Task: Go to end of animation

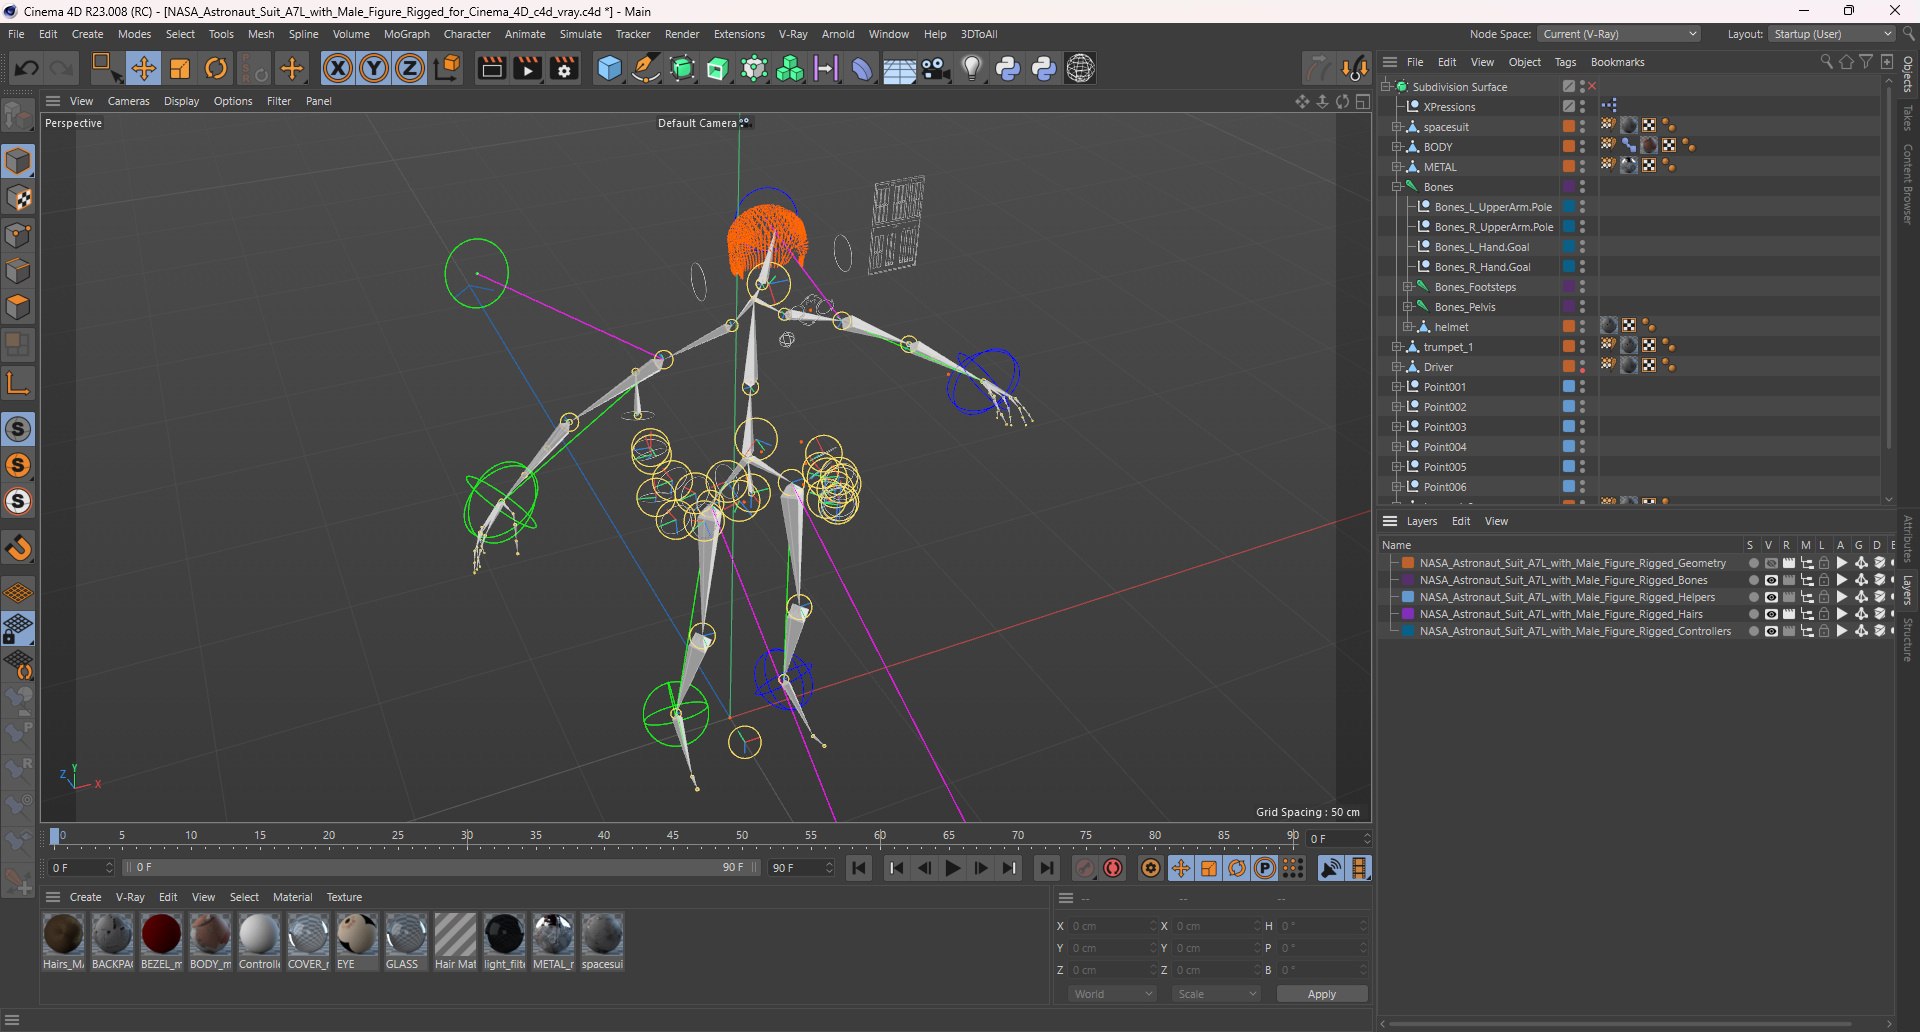Action: [x=1046, y=868]
